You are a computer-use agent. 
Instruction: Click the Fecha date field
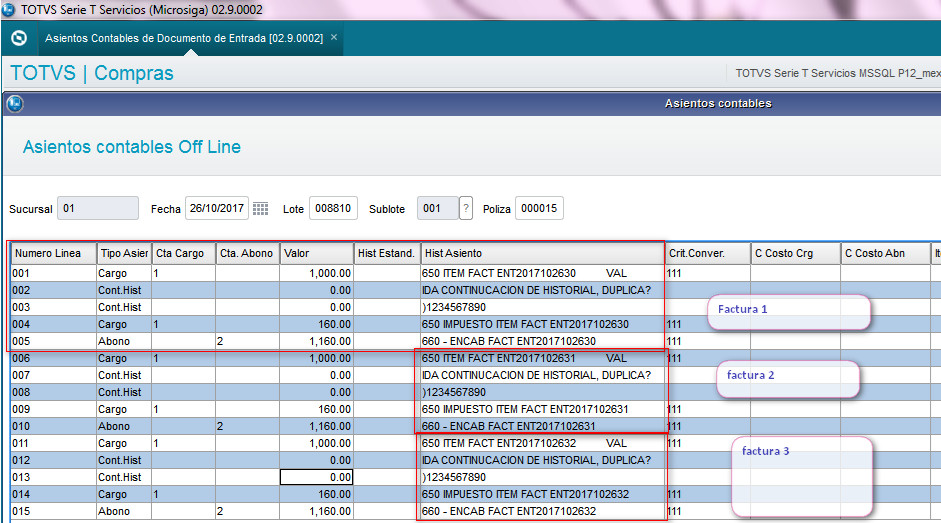[217, 208]
